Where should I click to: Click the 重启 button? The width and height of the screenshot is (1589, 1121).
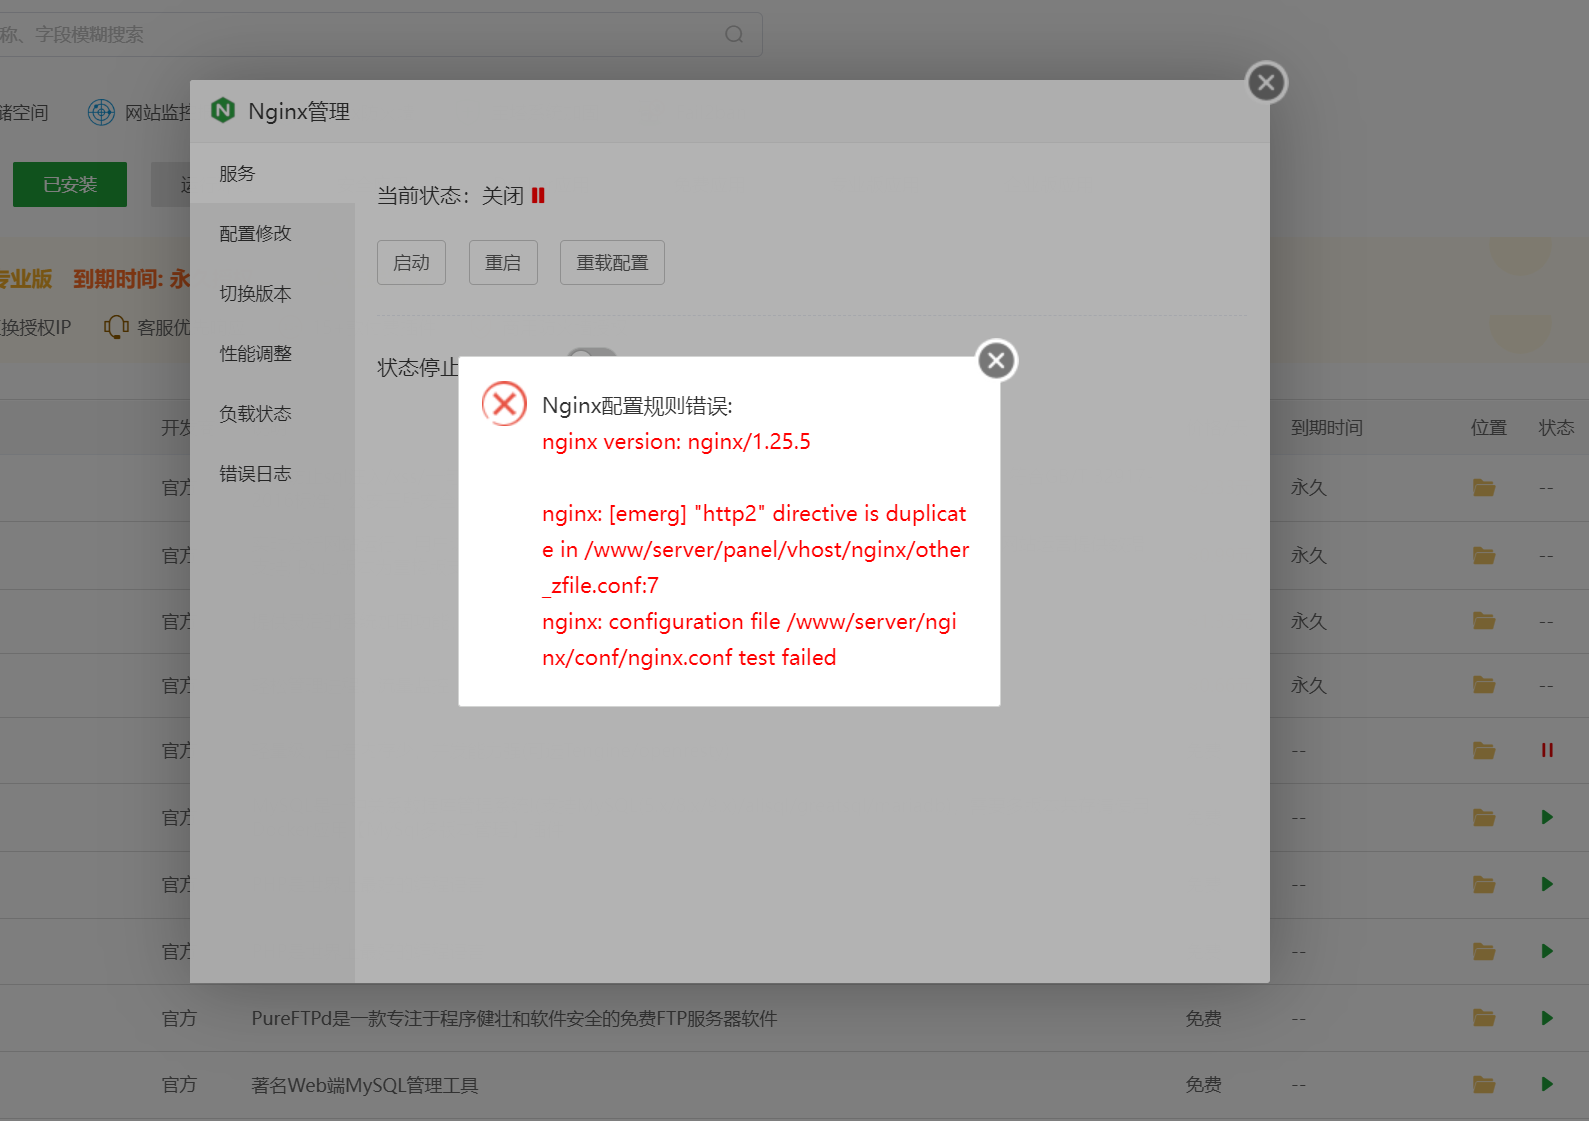click(503, 263)
